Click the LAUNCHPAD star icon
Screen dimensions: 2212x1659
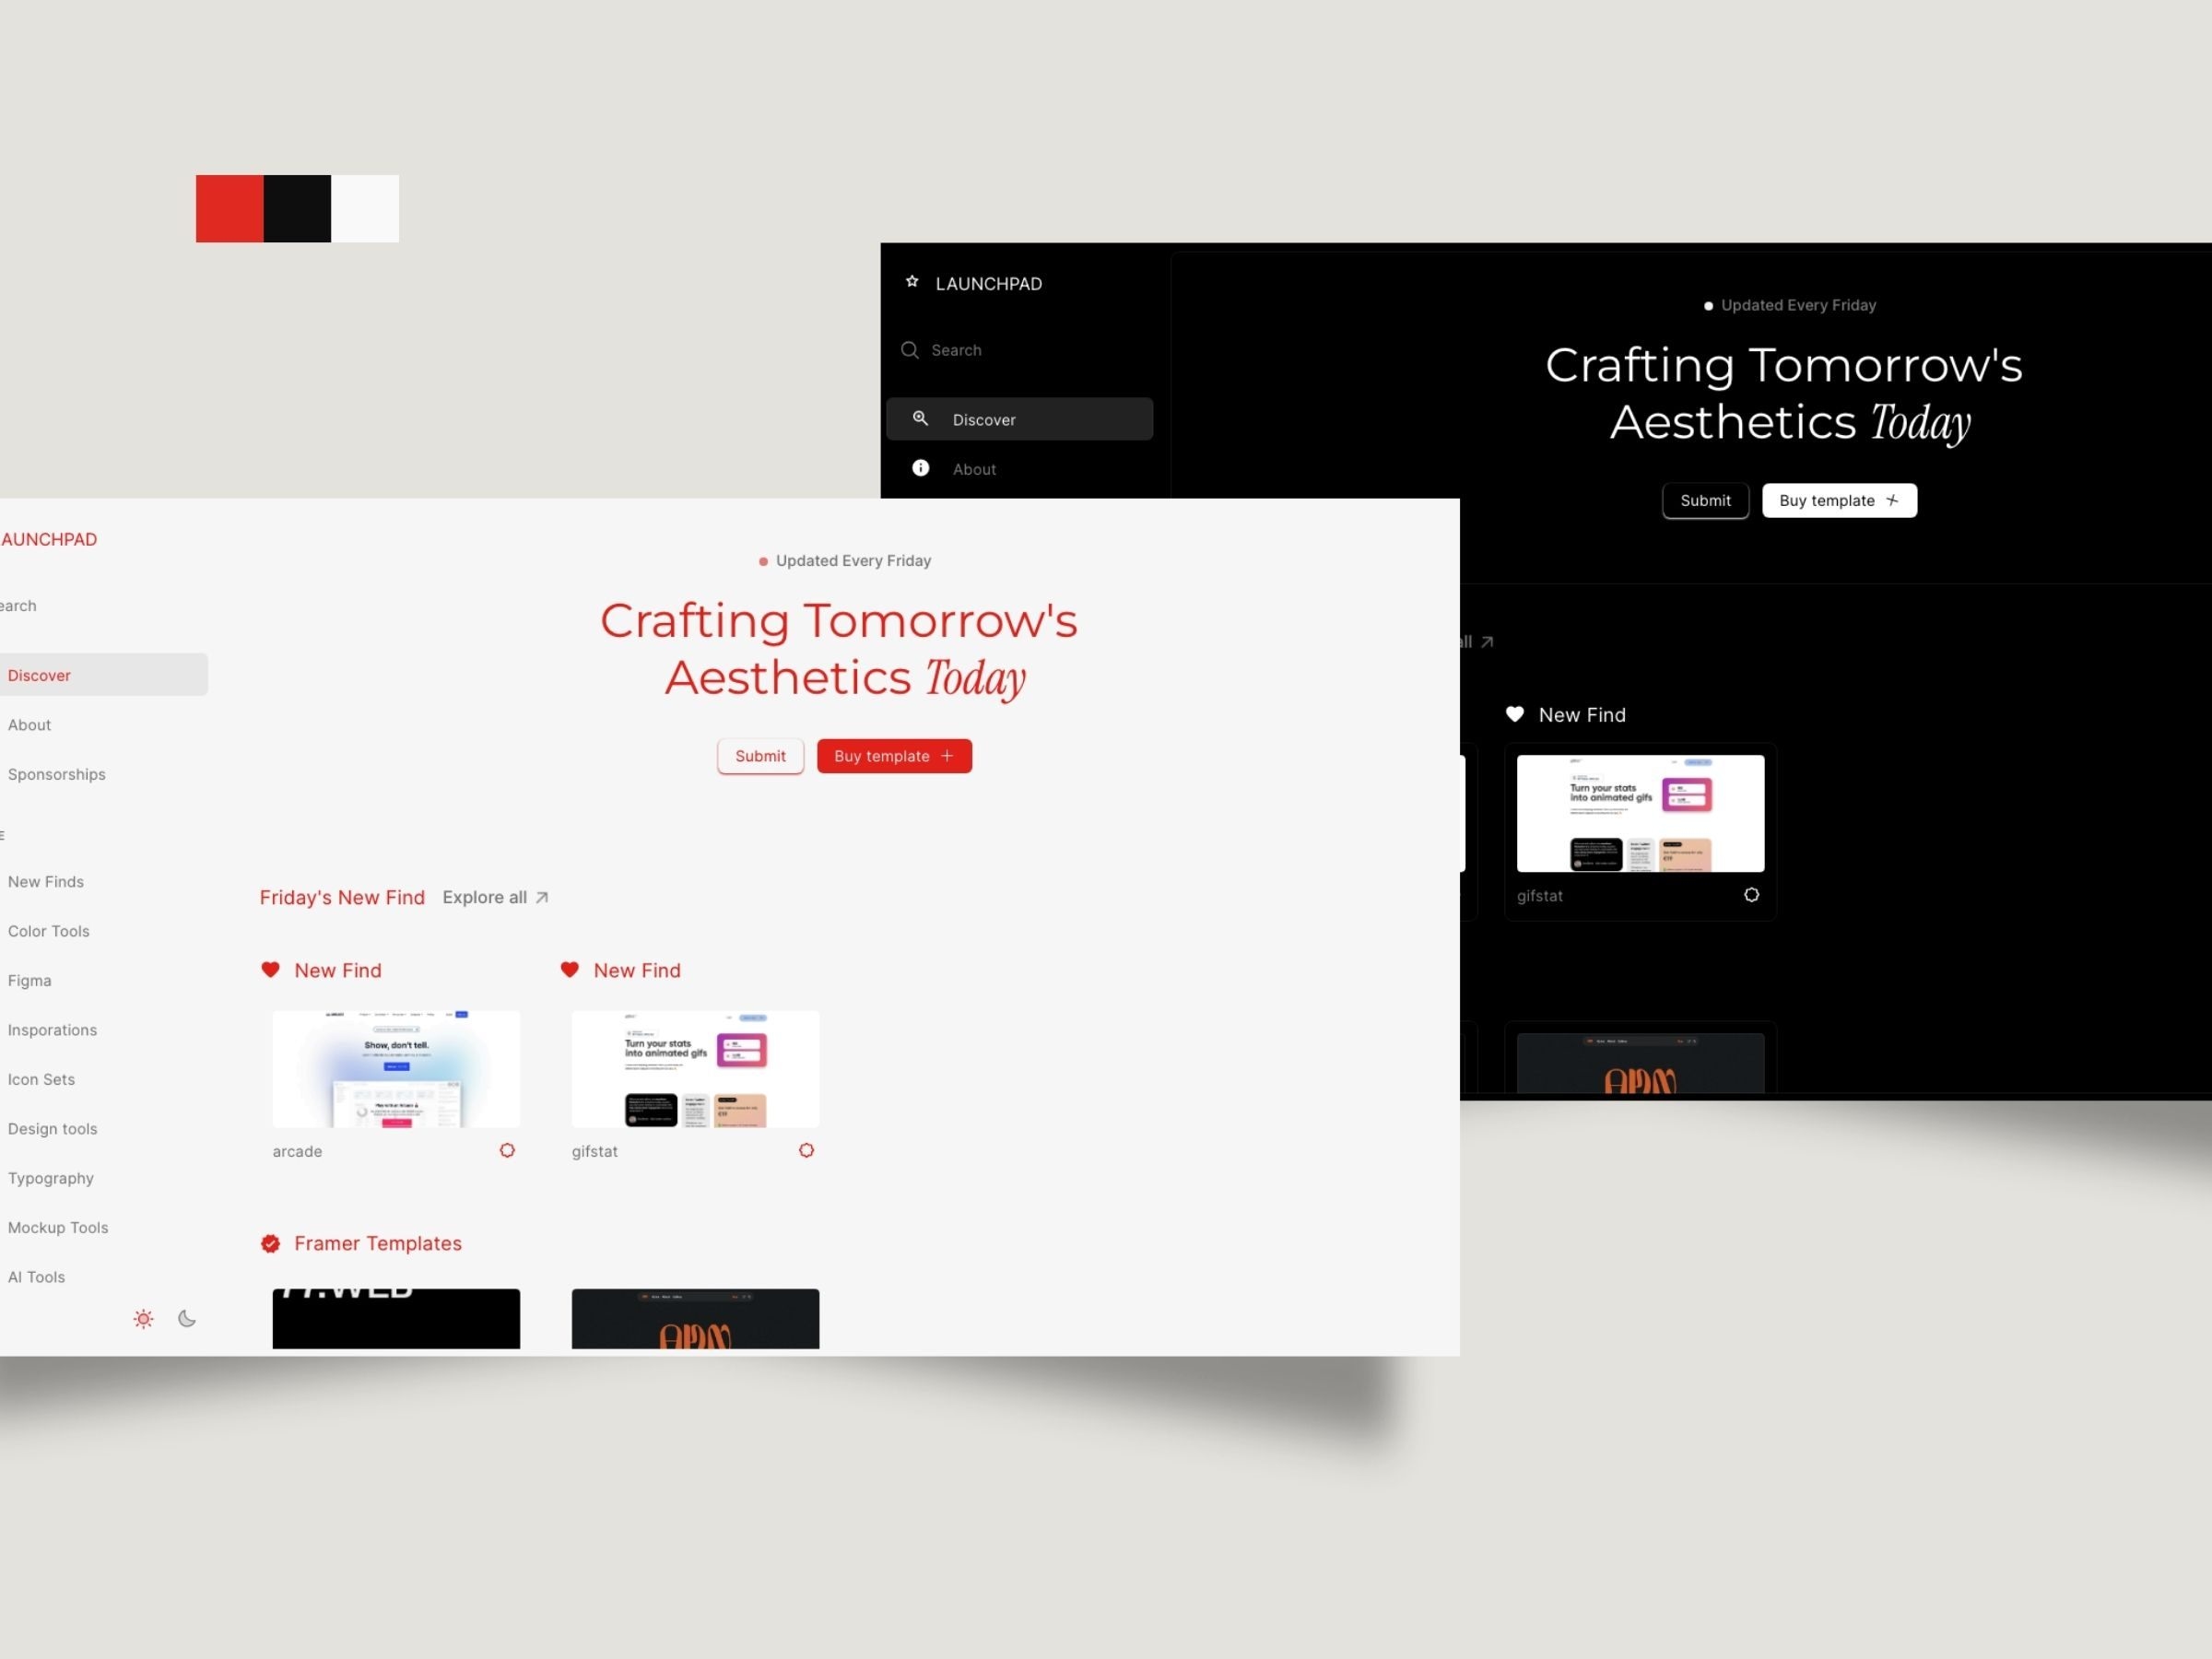click(914, 280)
